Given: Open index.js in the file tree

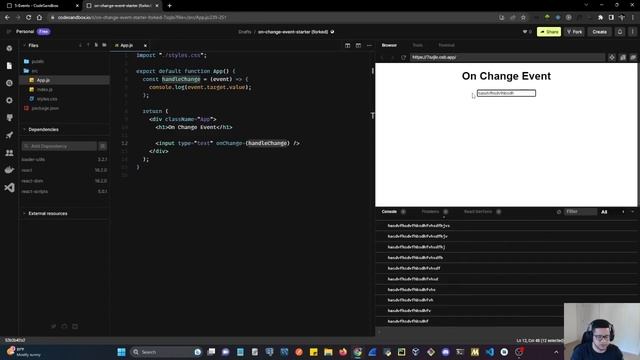Looking at the screenshot, I should (44, 89).
